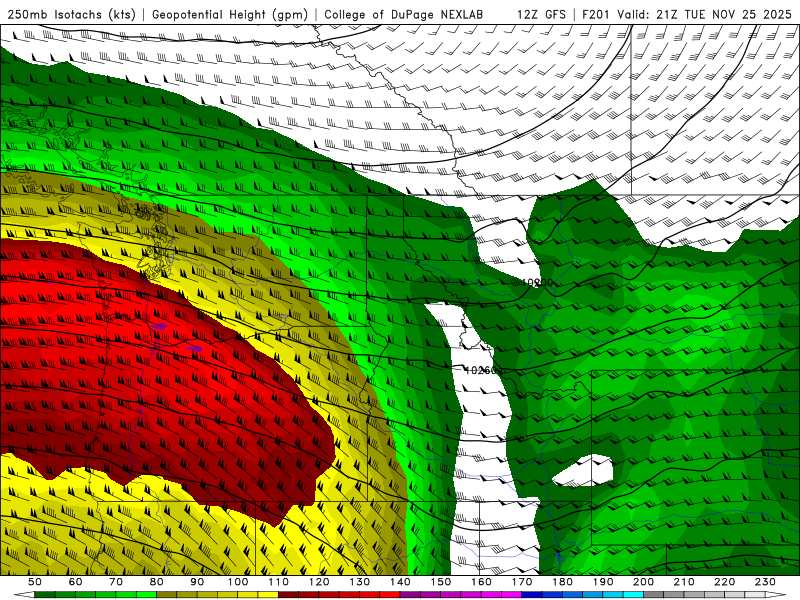800x600 pixels.
Task: Click the bright green swatch just left of 80
Action: pos(146,594)
